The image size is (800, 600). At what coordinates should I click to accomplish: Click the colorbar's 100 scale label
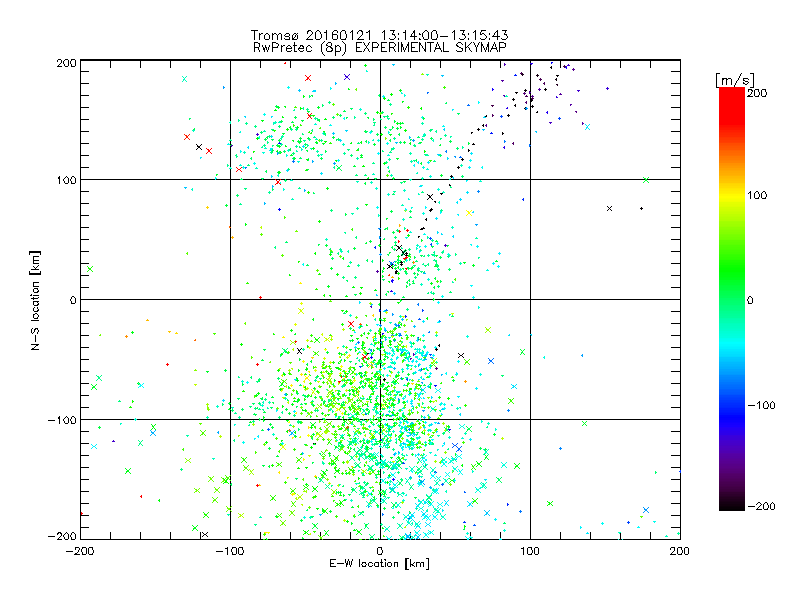tap(757, 195)
